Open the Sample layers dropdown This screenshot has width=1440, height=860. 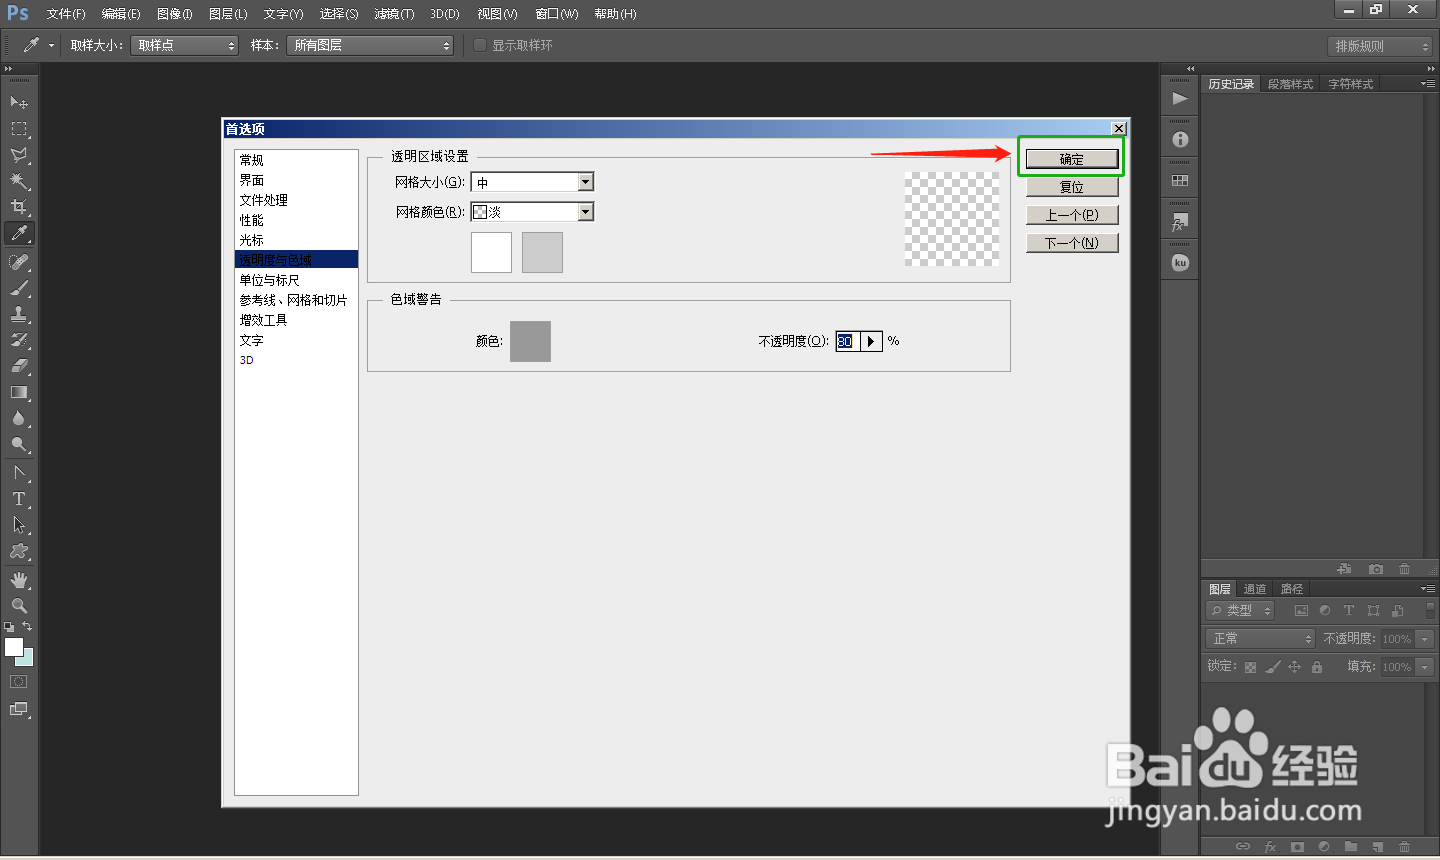(370, 45)
